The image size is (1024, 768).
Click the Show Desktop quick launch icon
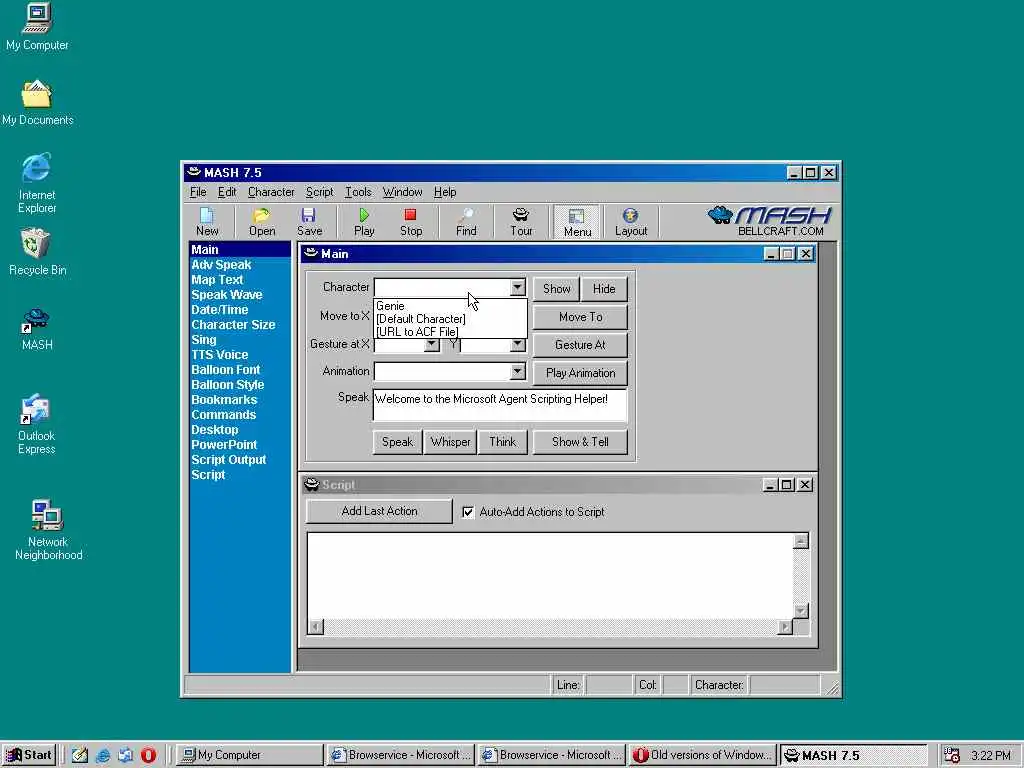tap(80, 755)
